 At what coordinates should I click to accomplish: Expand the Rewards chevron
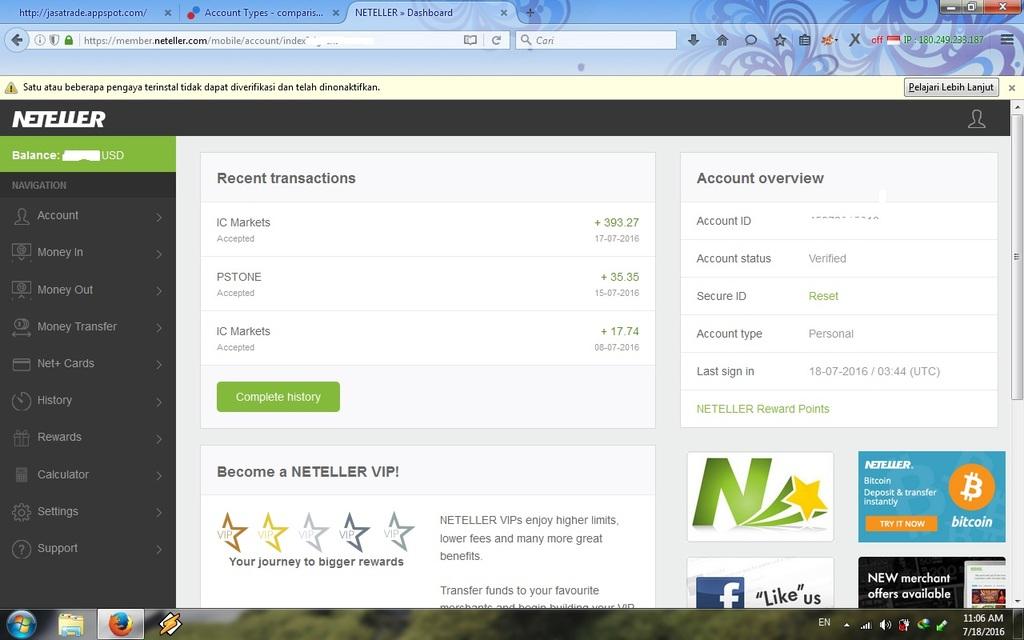[x=159, y=438]
